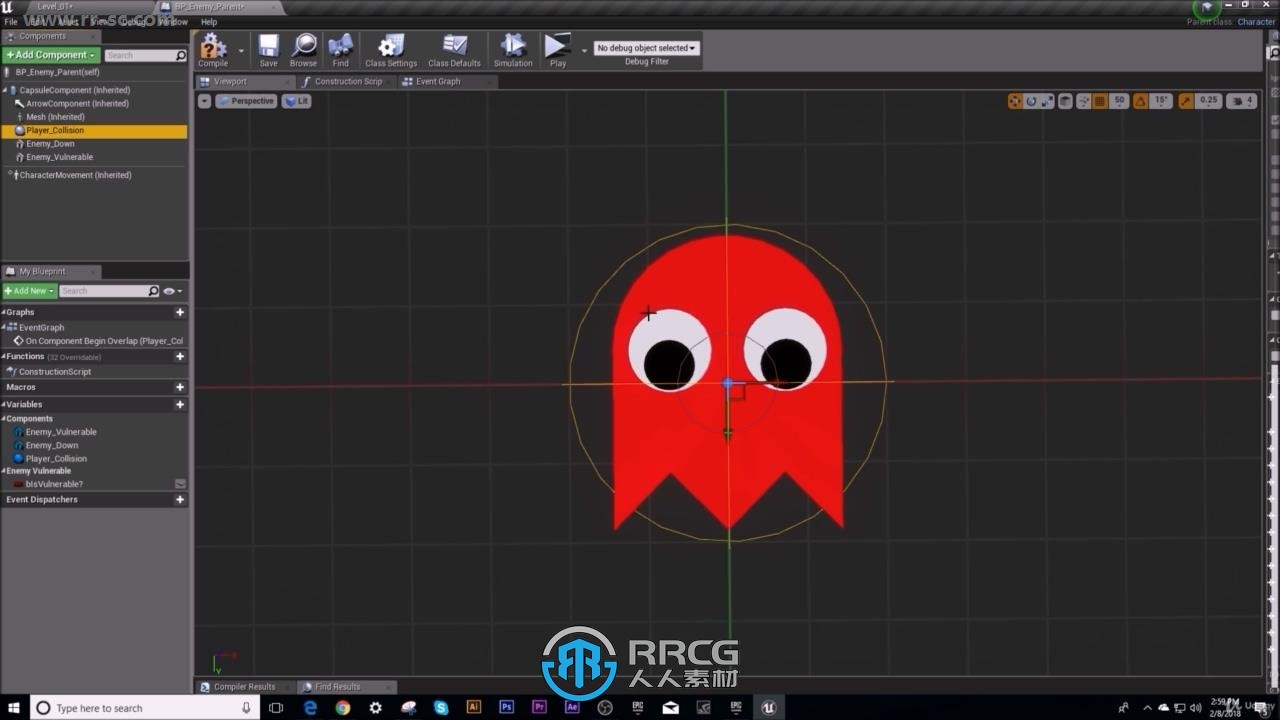Image resolution: width=1280 pixels, height=720 pixels.
Task: Open the Play options dropdown arrow
Action: (x=584, y=50)
